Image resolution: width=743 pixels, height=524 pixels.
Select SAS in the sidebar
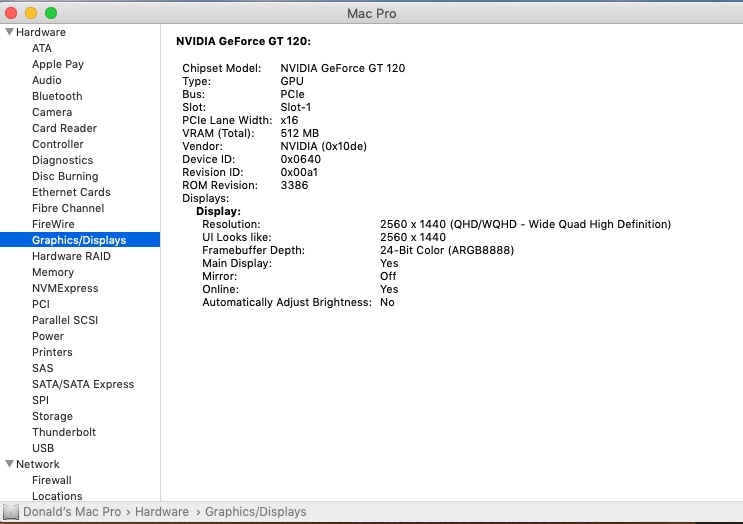43,368
